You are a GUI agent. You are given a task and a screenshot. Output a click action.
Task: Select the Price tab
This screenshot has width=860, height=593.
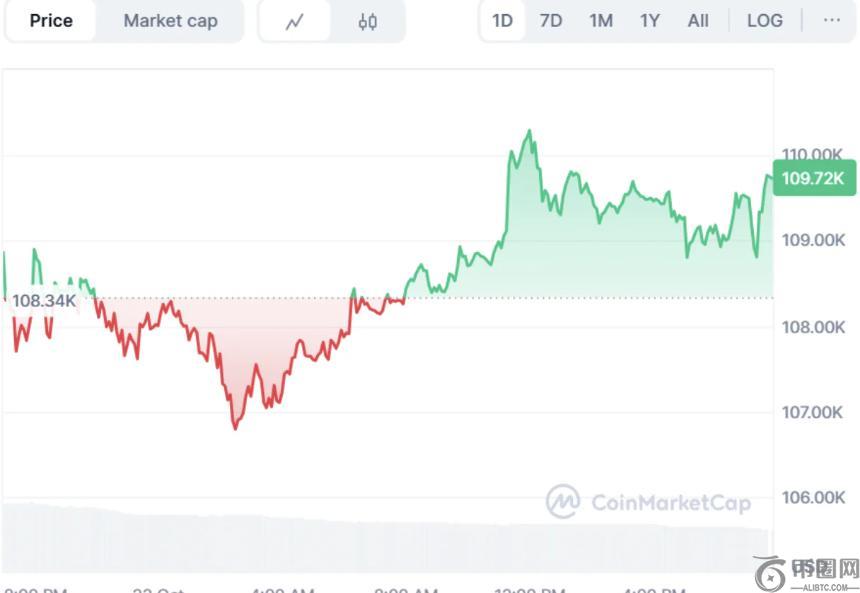(51, 21)
